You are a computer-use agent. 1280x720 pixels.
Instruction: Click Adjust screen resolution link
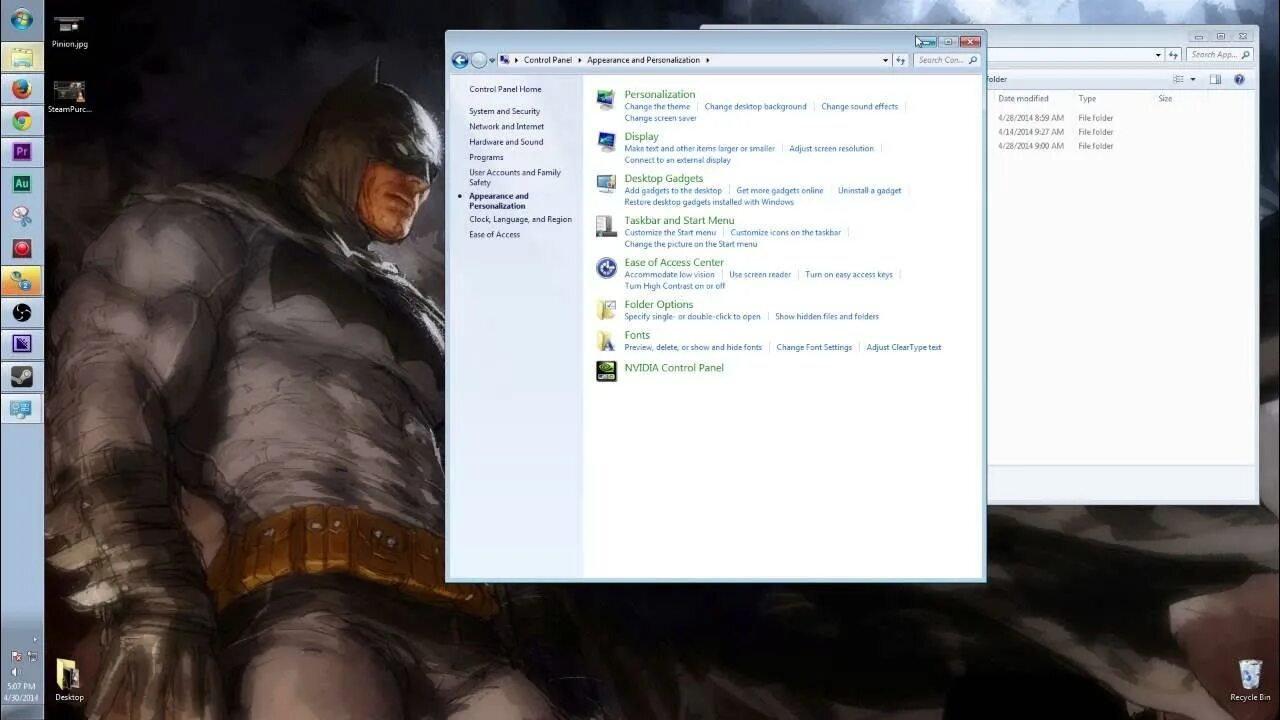click(831, 148)
